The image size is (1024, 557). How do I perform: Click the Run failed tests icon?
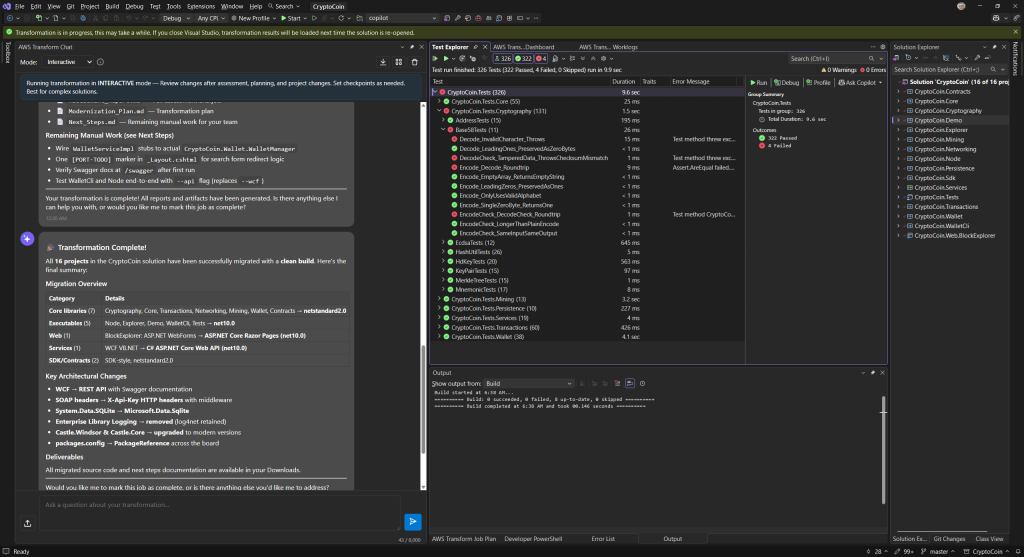473,59
